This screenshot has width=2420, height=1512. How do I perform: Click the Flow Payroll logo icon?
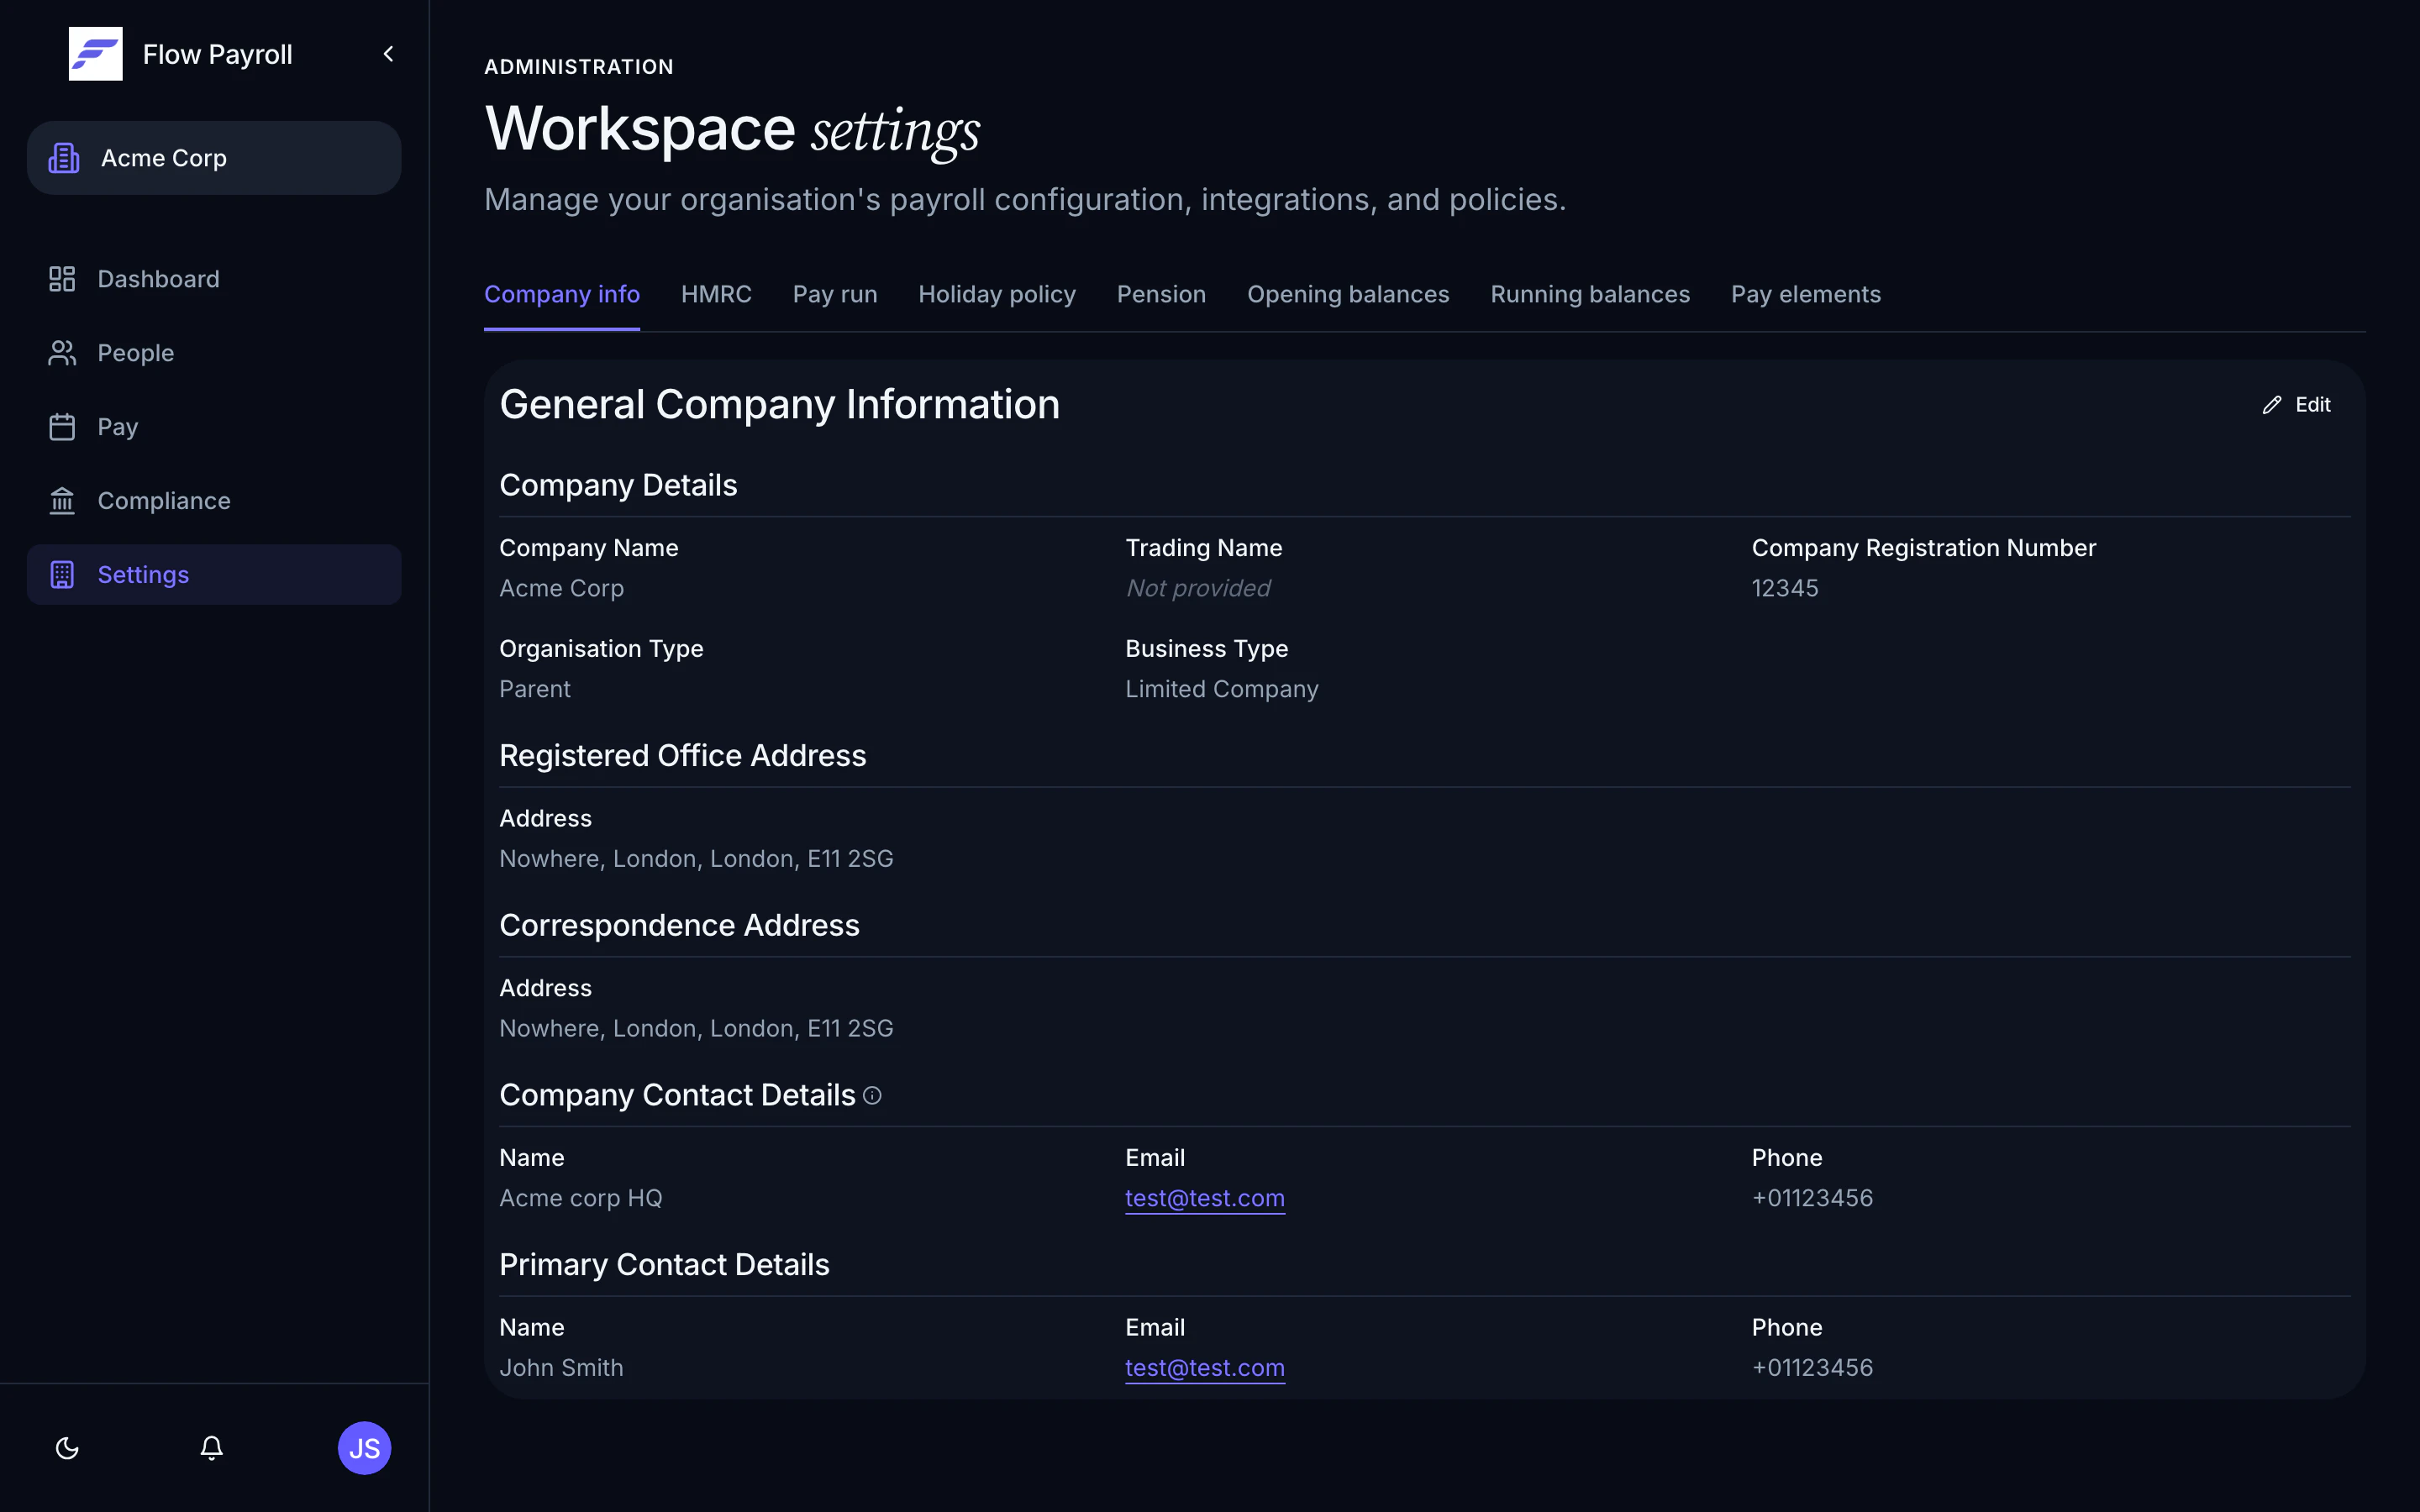click(x=95, y=54)
